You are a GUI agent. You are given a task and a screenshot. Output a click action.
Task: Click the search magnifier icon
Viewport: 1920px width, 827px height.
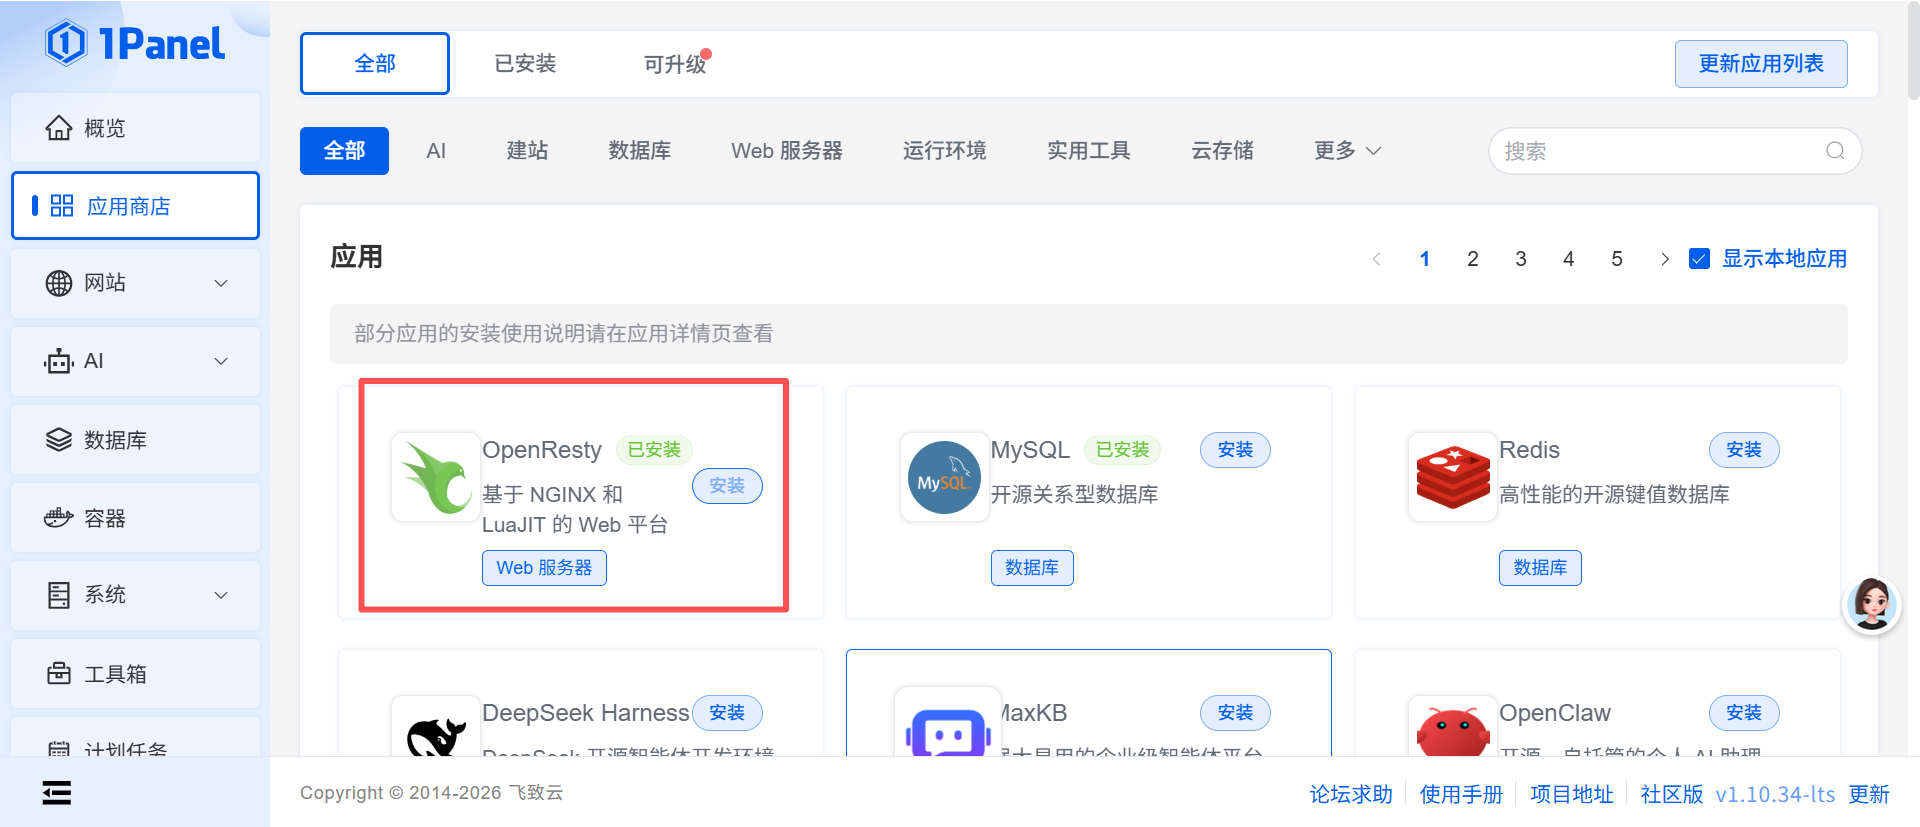(1835, 151)
